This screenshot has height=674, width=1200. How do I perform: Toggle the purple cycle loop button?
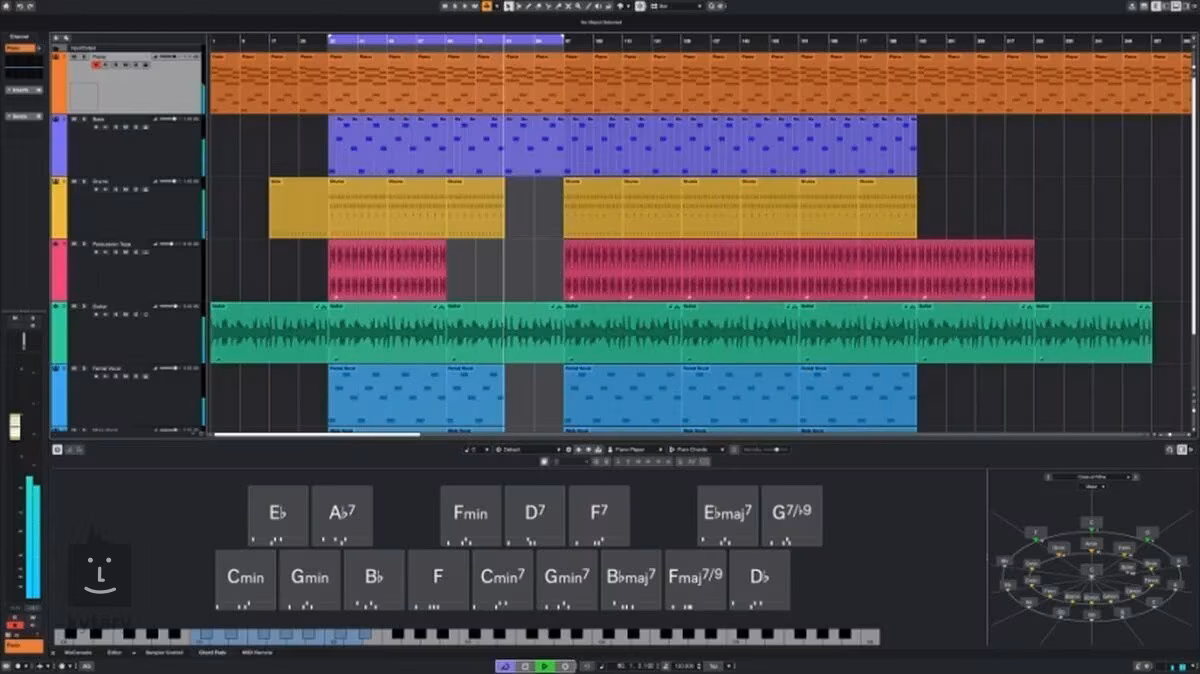(505, 666)
